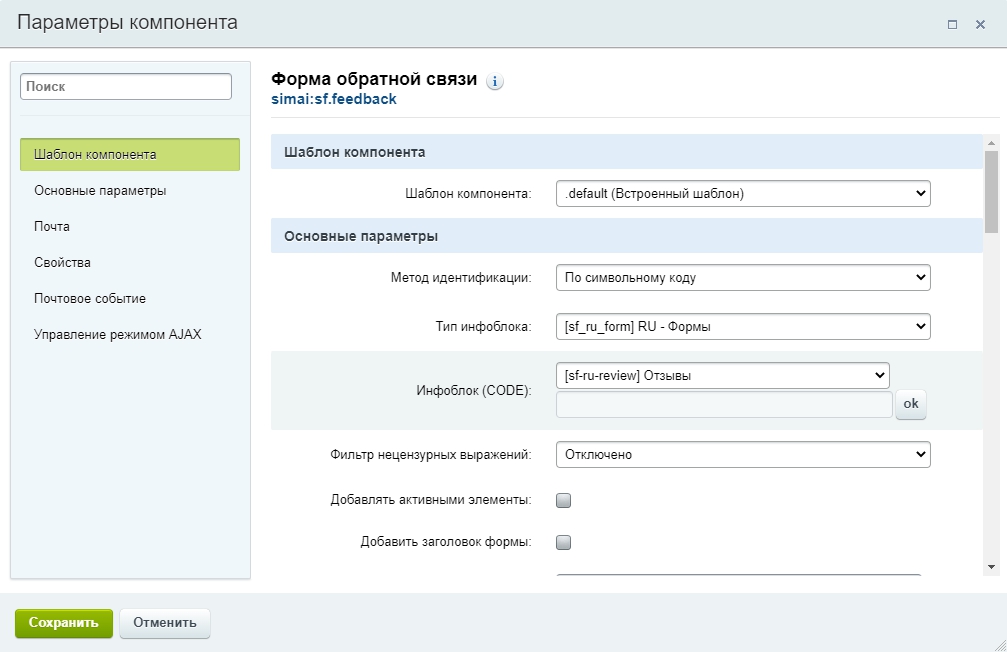Click the "ok" button next to infoblock code
Image resolution: width=1007 pixels, height=652 pixels.
(x=911, y=404)
